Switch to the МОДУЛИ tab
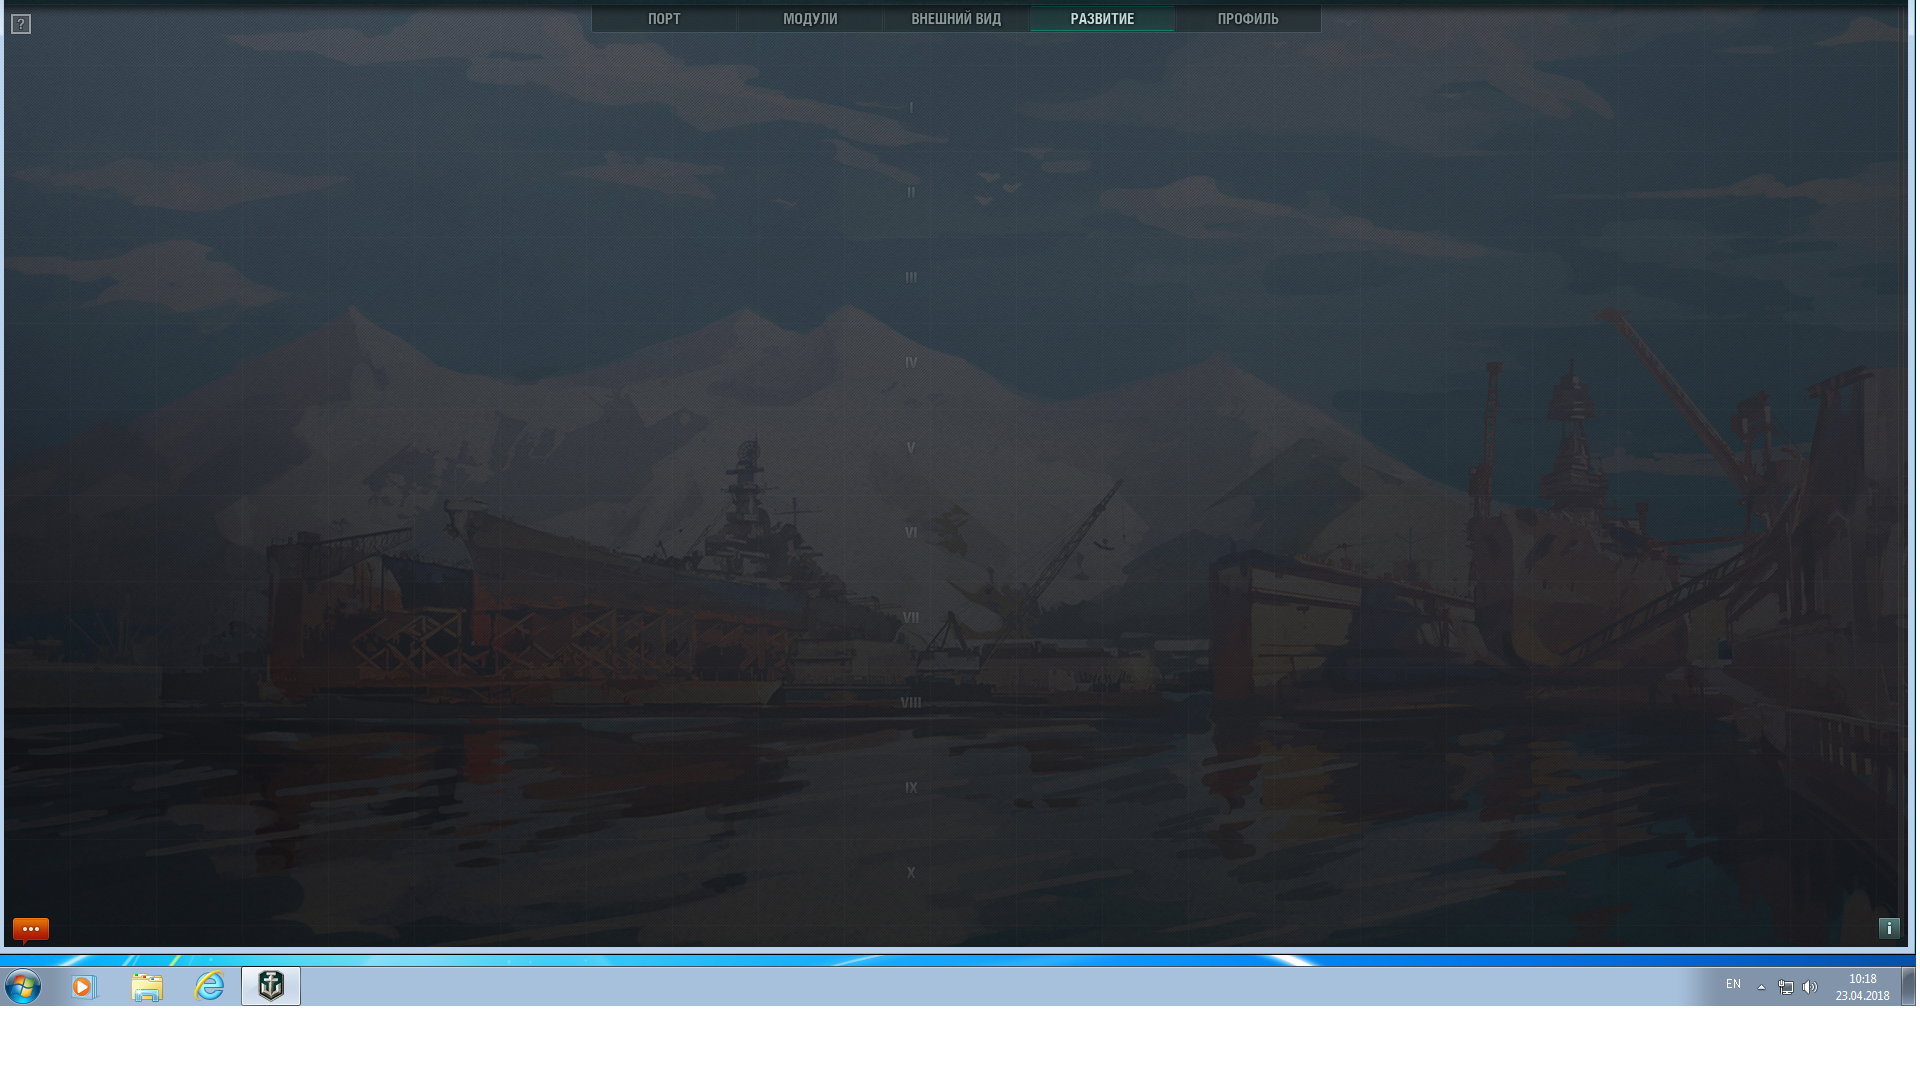1920x1080 pixels. 810,19
